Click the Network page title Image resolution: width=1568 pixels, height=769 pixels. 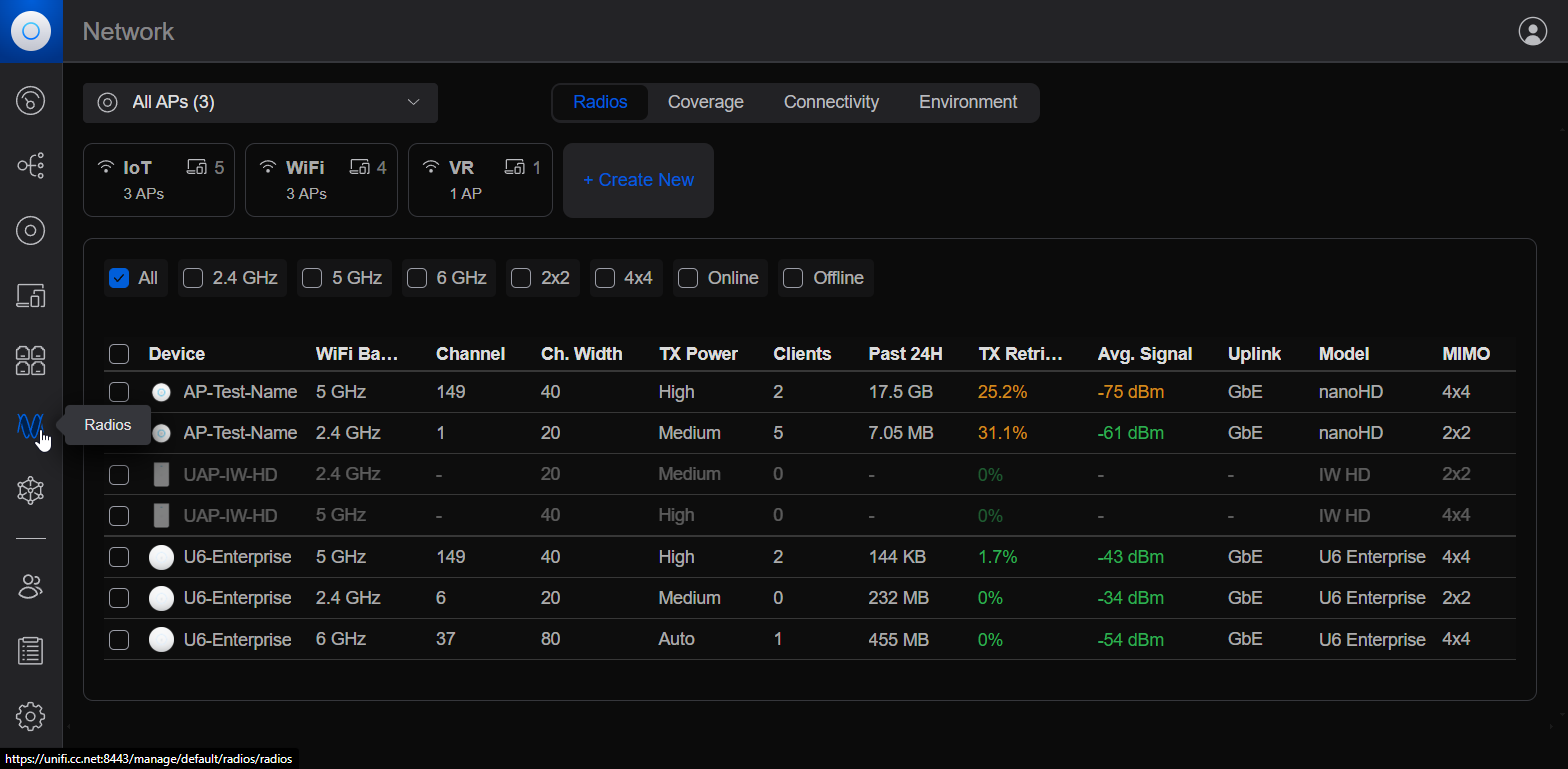(x=128, y=31)
